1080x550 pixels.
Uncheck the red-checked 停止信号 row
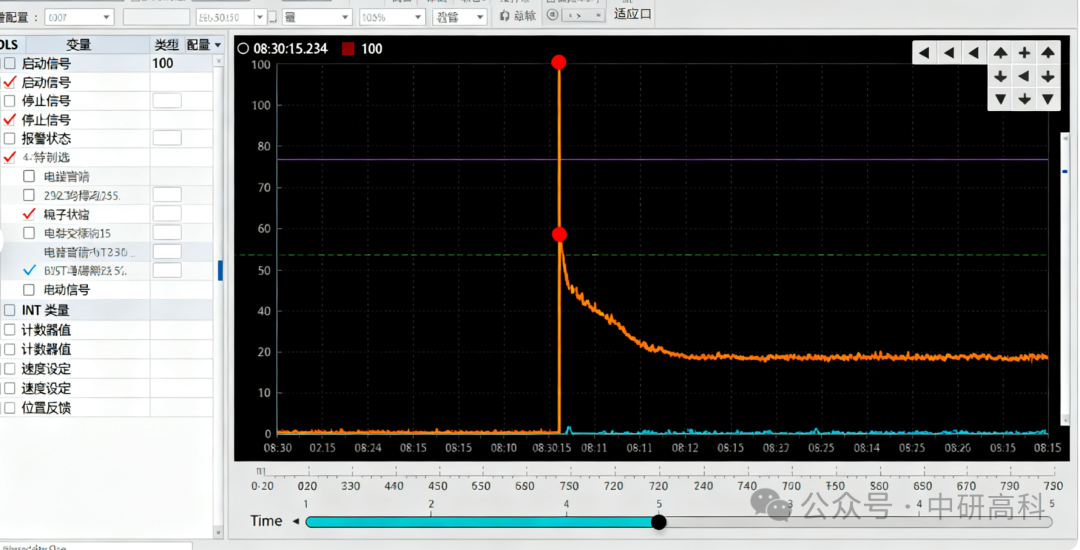10,120
